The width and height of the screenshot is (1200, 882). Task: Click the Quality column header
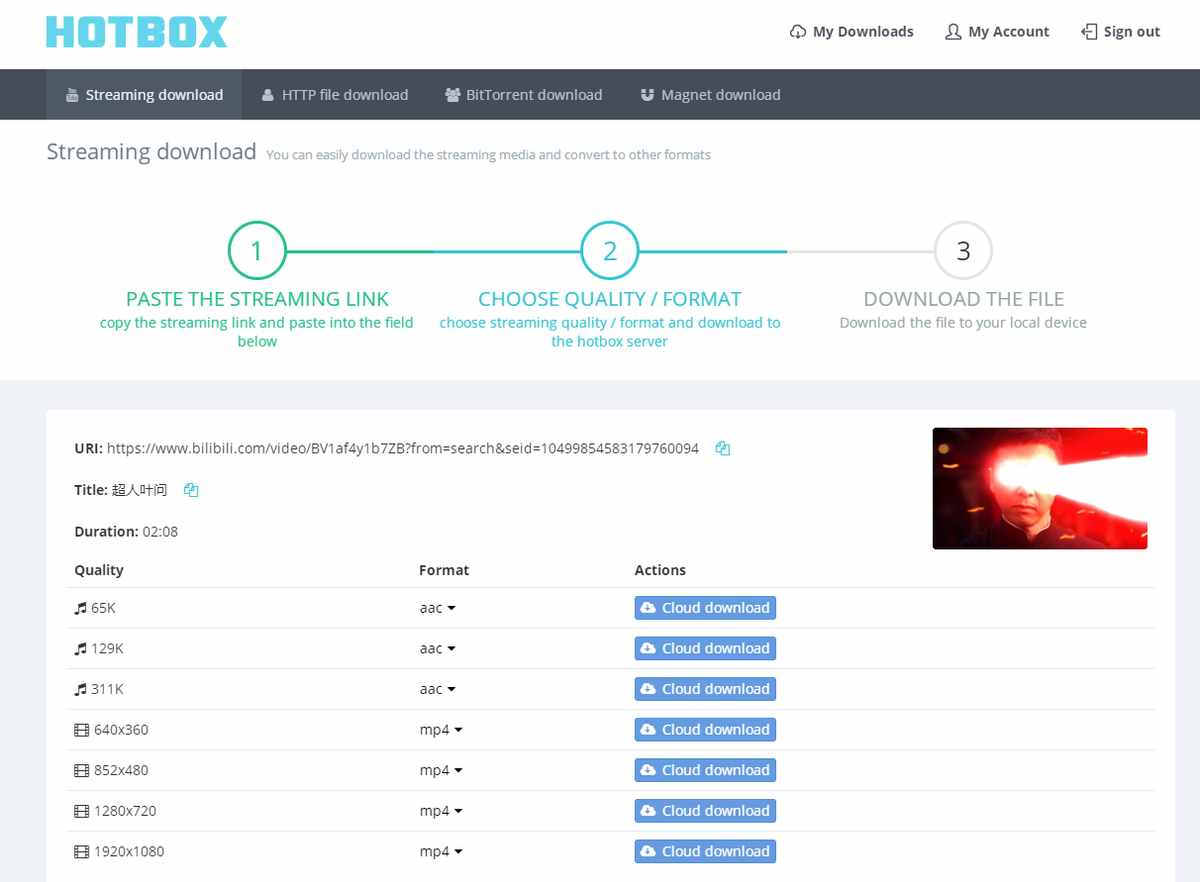click(99, 570)
